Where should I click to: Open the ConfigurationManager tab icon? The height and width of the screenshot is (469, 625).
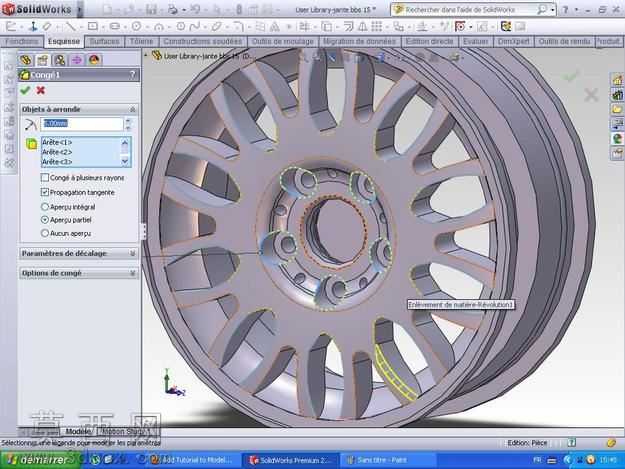(x=60, y=60)
